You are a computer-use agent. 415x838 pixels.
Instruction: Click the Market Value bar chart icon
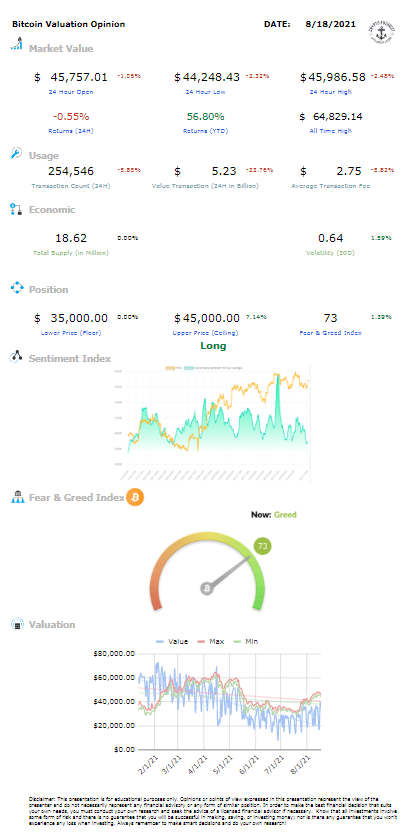(x=17, y=44)
